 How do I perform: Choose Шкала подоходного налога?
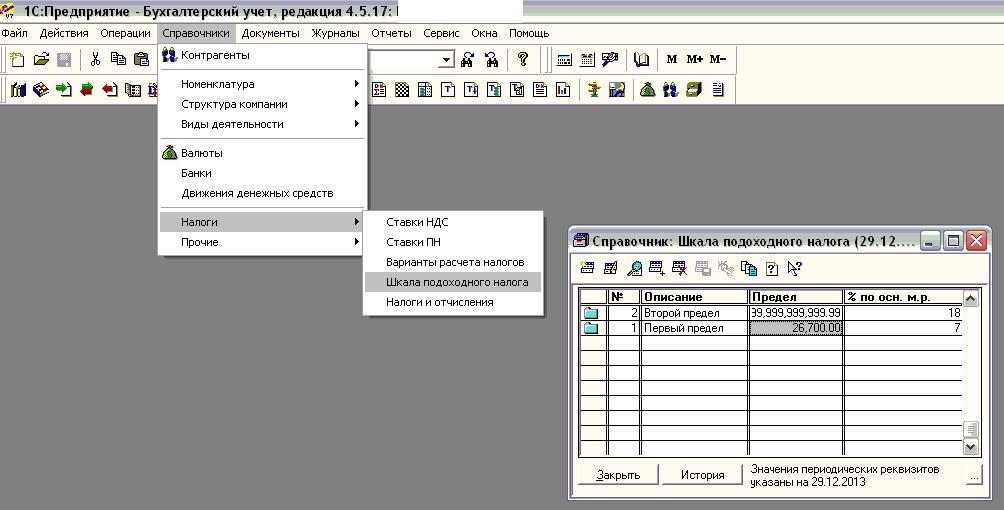coord(453,282)
